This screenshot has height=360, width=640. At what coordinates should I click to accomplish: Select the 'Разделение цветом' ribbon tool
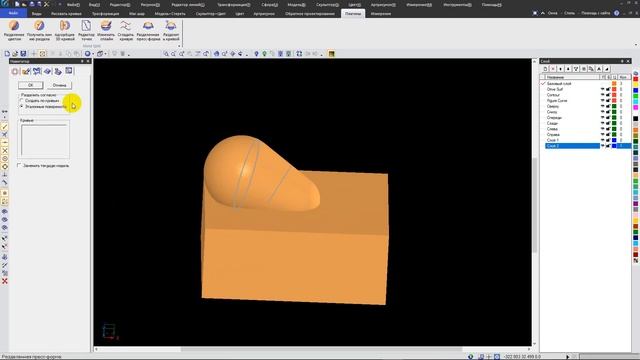(14, 31)
